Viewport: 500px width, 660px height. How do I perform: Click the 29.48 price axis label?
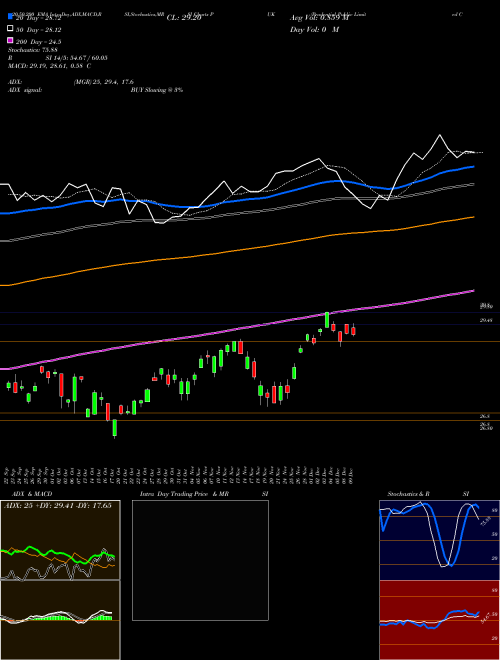point(486,320)
